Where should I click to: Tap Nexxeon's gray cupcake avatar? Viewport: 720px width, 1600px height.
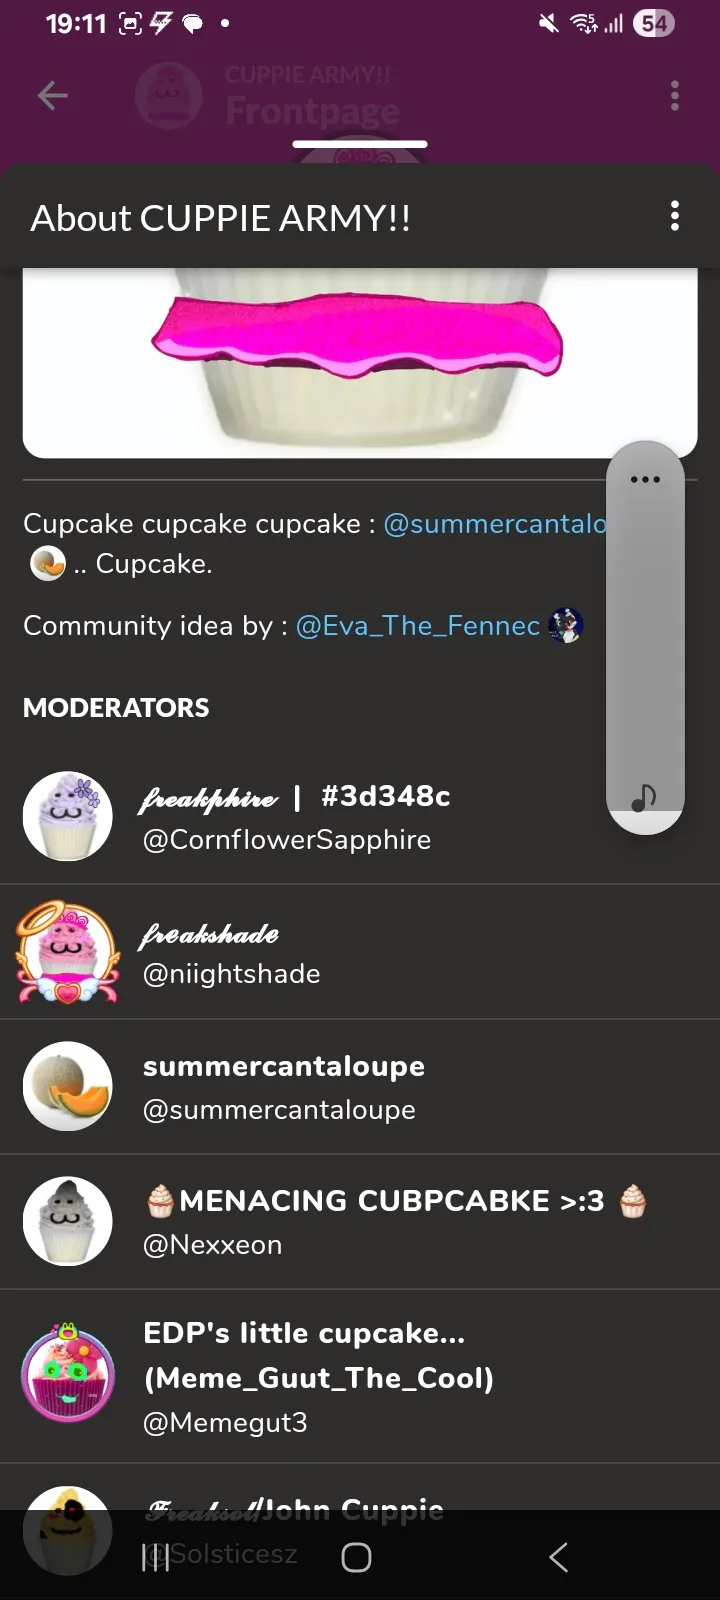click(x=68, y=1221)
